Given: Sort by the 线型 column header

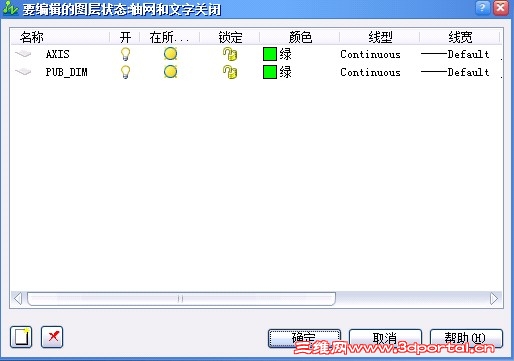Looking at the screenshot, I should click(380, 37).
